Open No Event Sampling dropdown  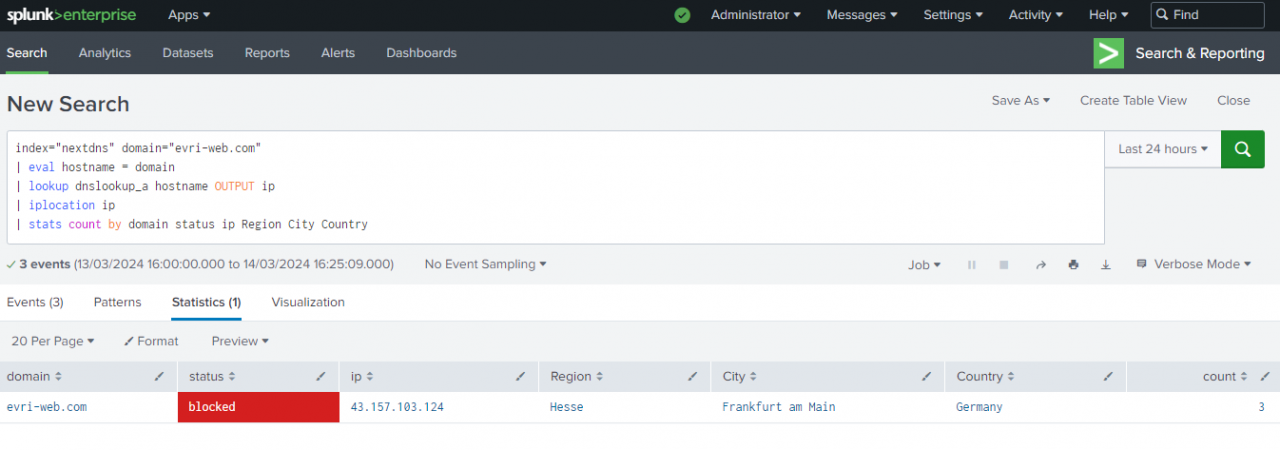[486, 265]
